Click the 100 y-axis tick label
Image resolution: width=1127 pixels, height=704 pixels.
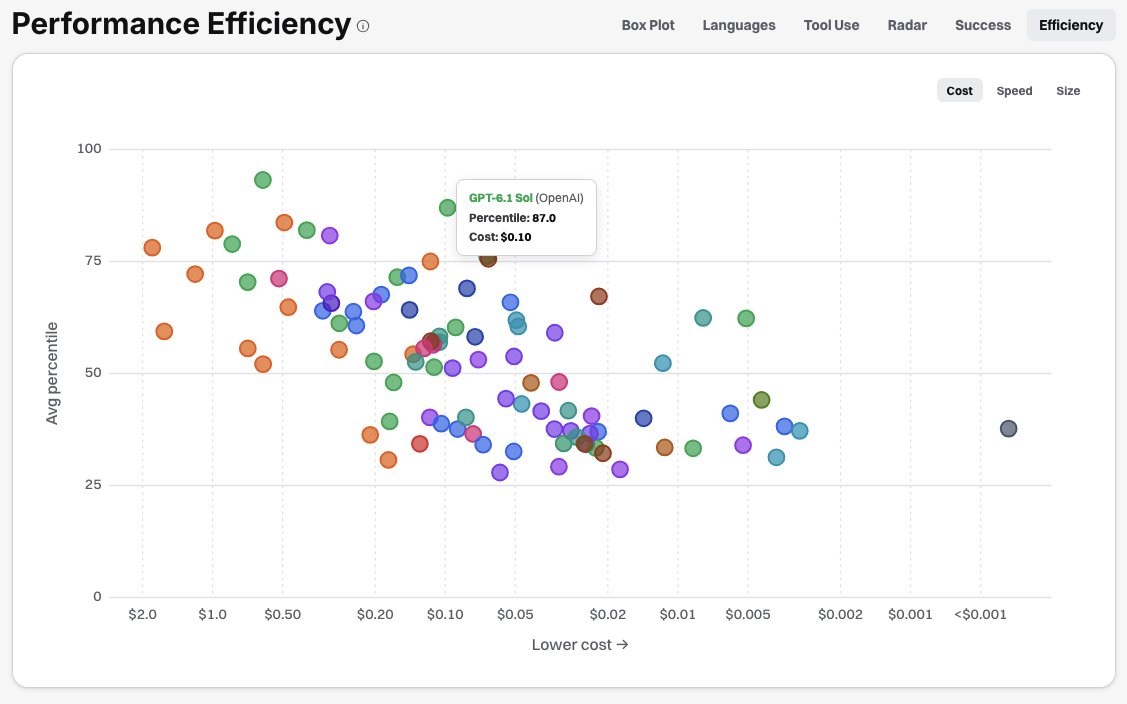click(x=89, y=149)
